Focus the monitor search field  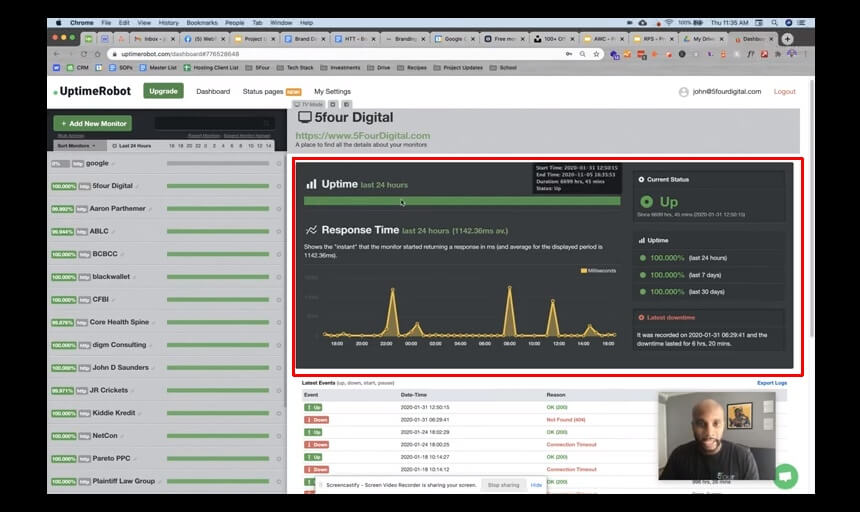coord(214,123)
